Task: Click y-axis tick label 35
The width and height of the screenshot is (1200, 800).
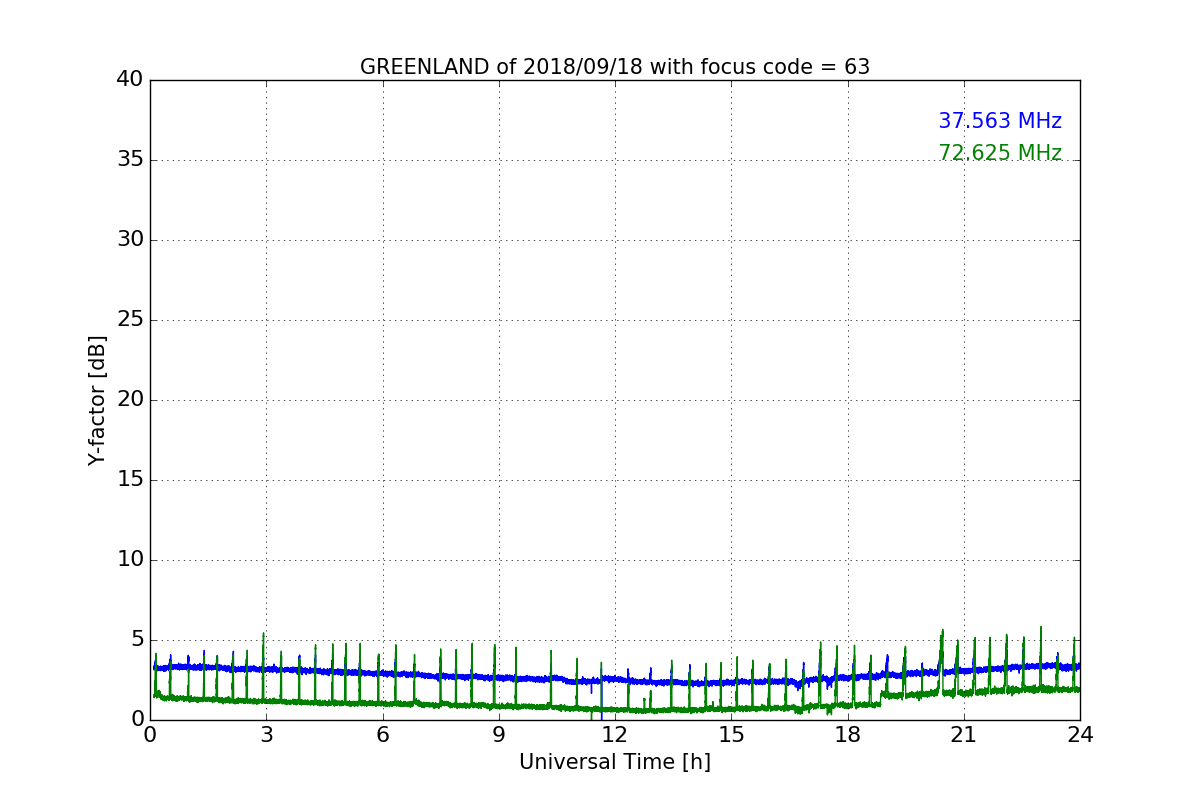Action: [130, 160]
